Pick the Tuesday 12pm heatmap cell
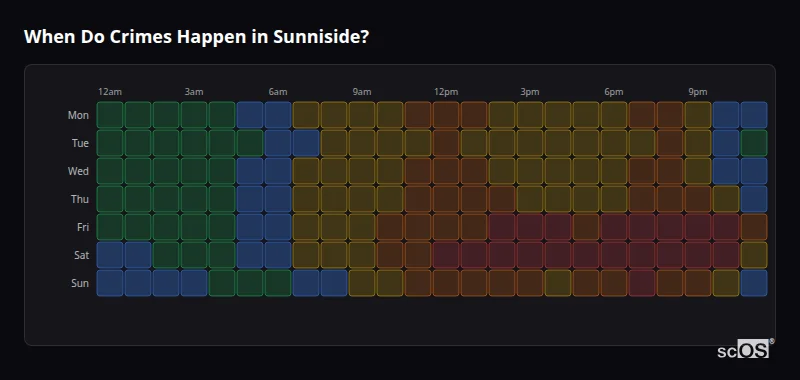Viewport: 800px width, 380px height. point(446,143)
